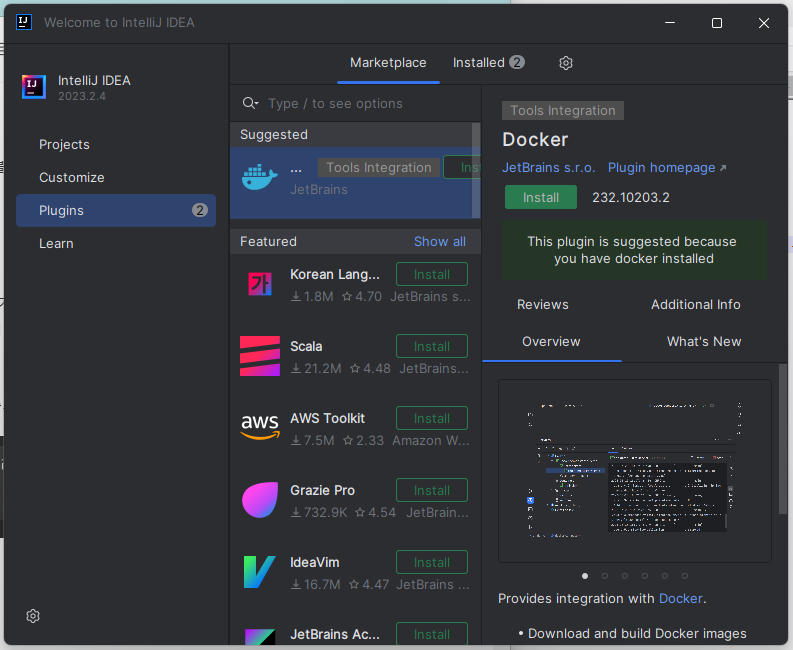
Task: Select the fourth screenshot carousel dot
Action: click(x=644, y=576)
